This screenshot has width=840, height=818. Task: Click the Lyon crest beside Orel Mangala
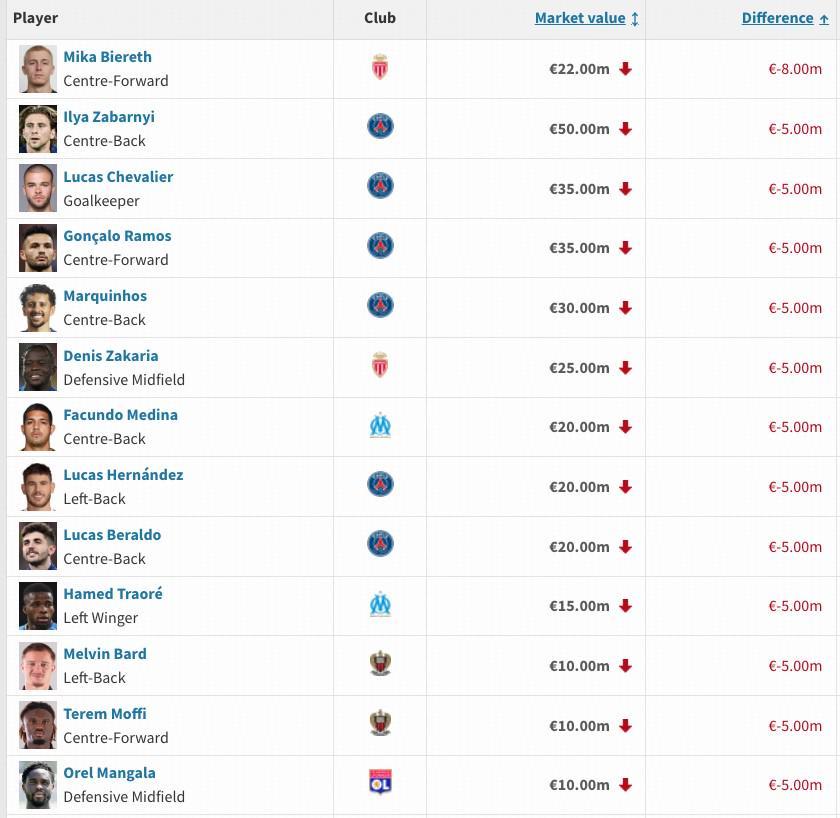tap(380, 783)
